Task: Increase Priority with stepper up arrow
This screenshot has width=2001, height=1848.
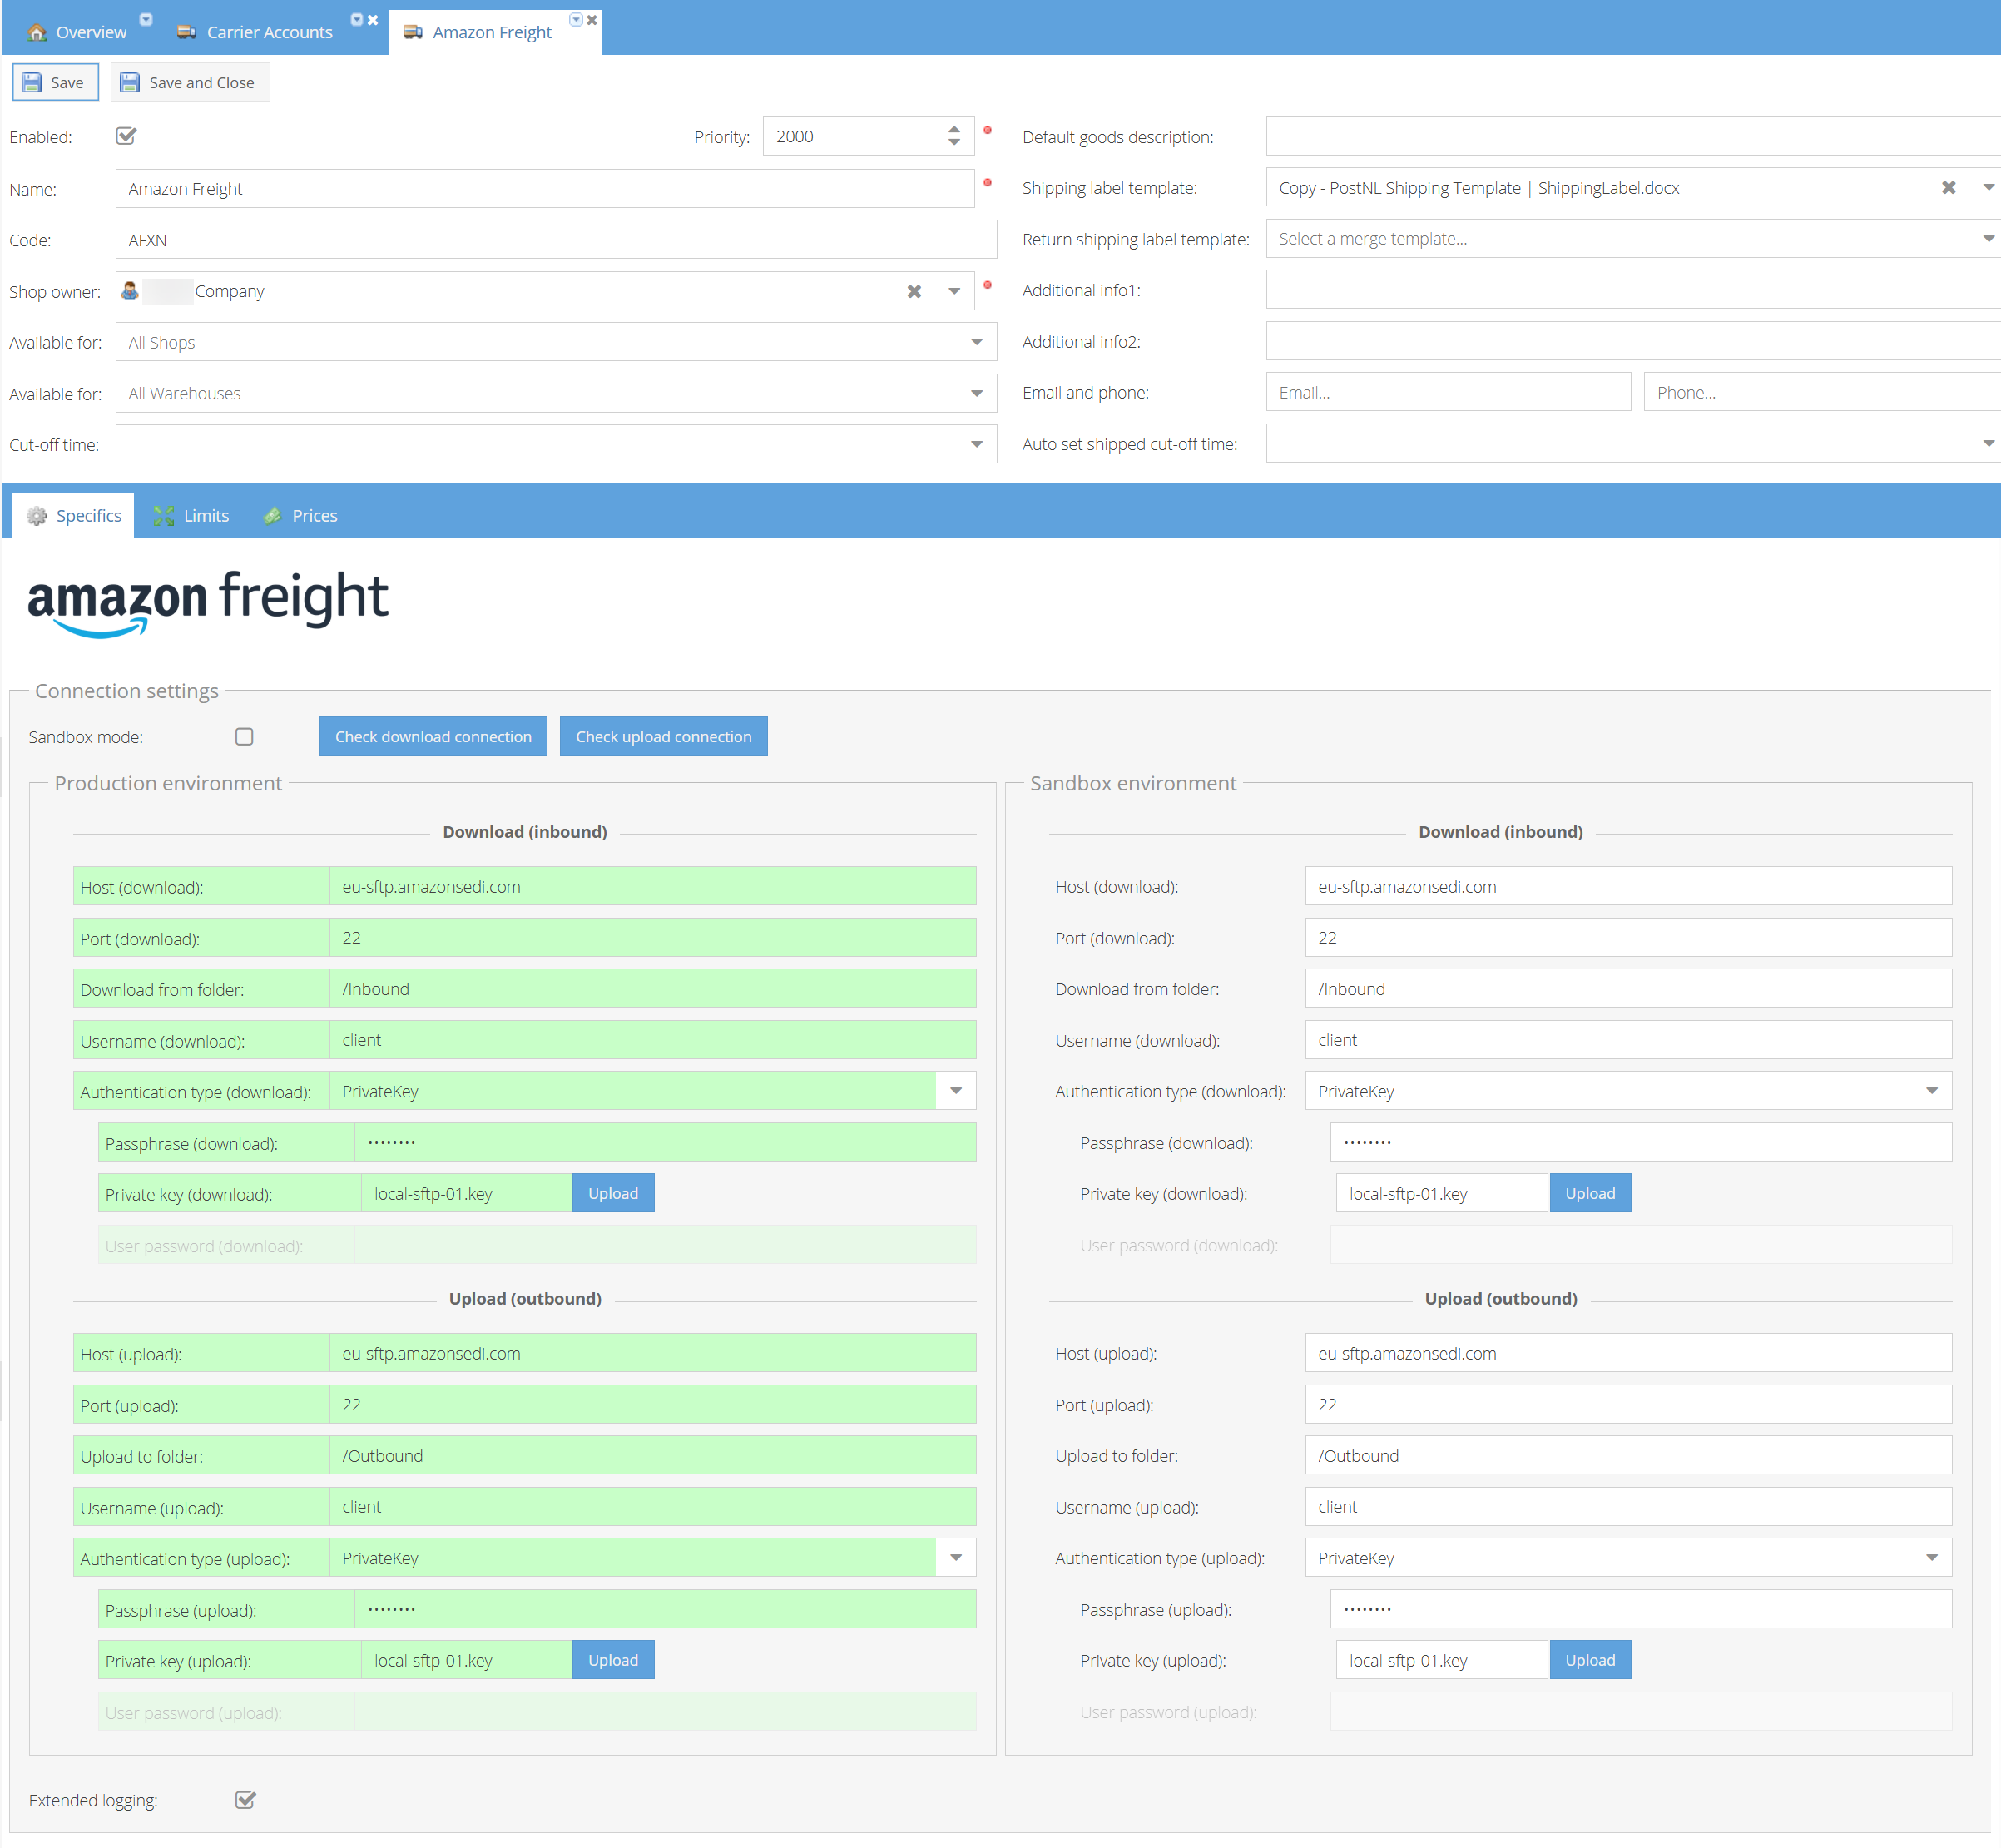Action: (x=954, y=129)
